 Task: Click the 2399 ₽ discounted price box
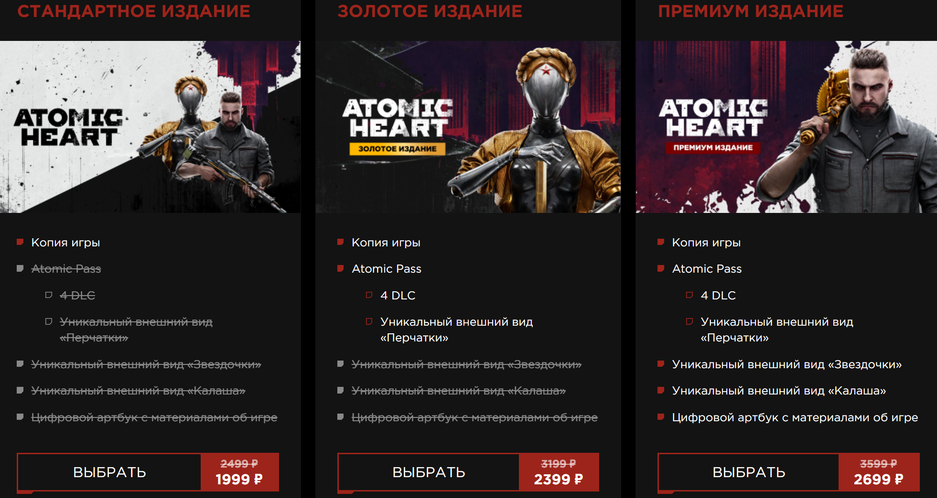click(559, 472)
